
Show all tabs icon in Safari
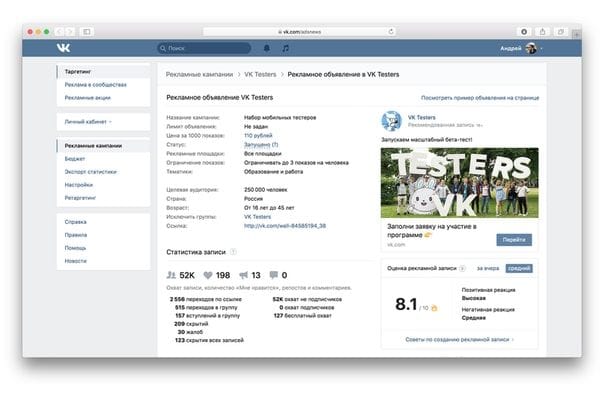click(561, 32)
